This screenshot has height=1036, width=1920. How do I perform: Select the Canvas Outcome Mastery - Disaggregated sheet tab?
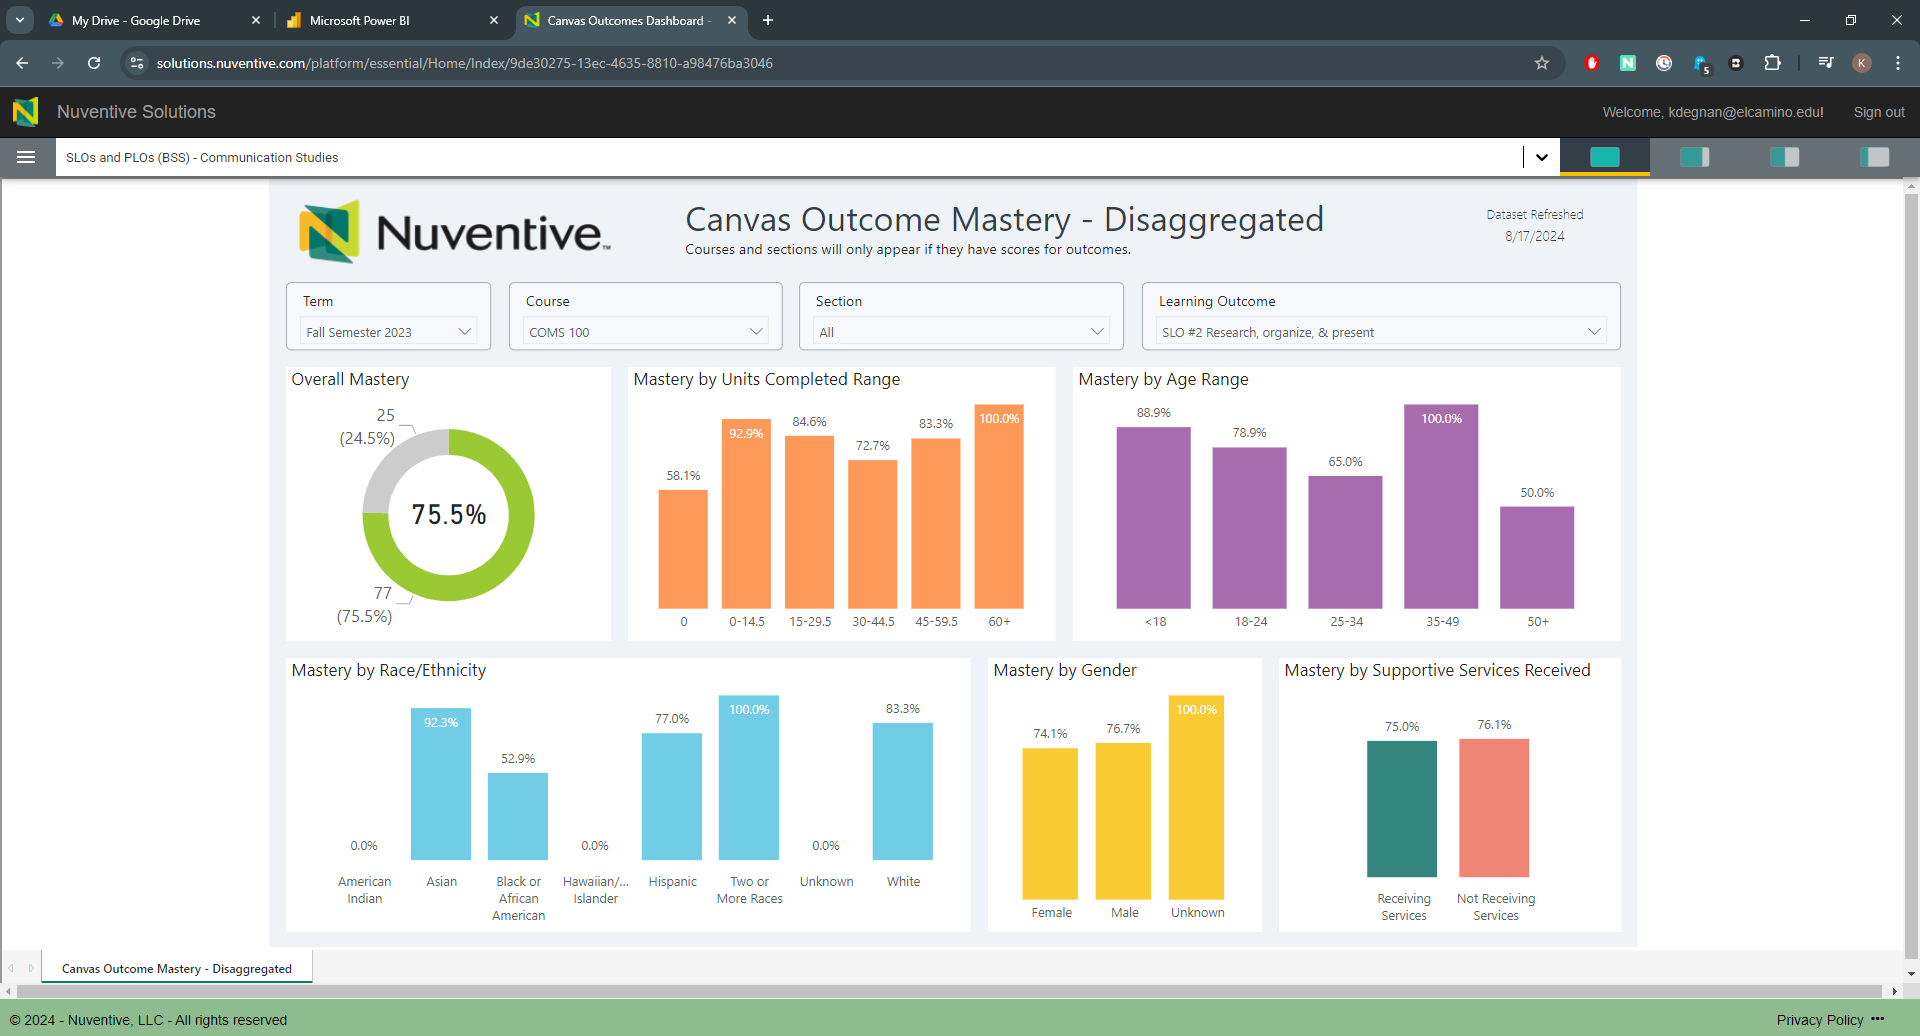(x=177, y=968)
